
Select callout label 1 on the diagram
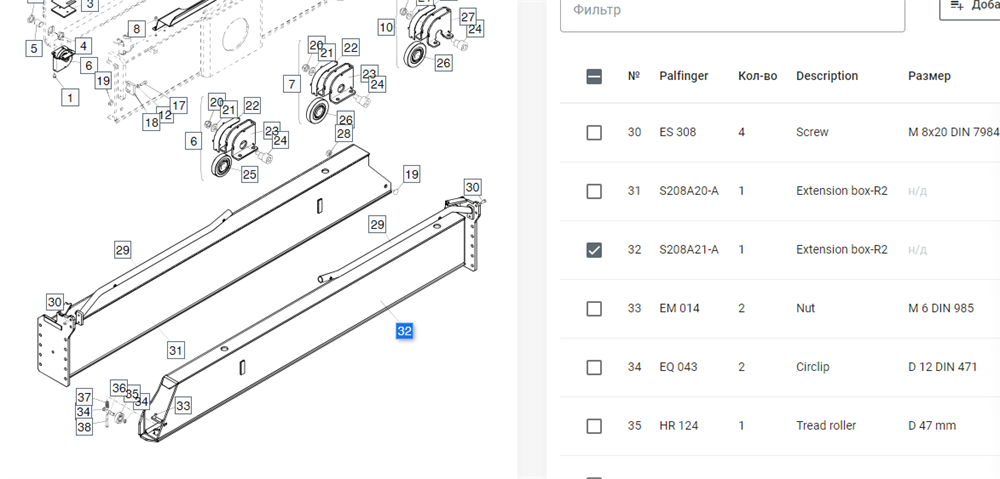70,98
